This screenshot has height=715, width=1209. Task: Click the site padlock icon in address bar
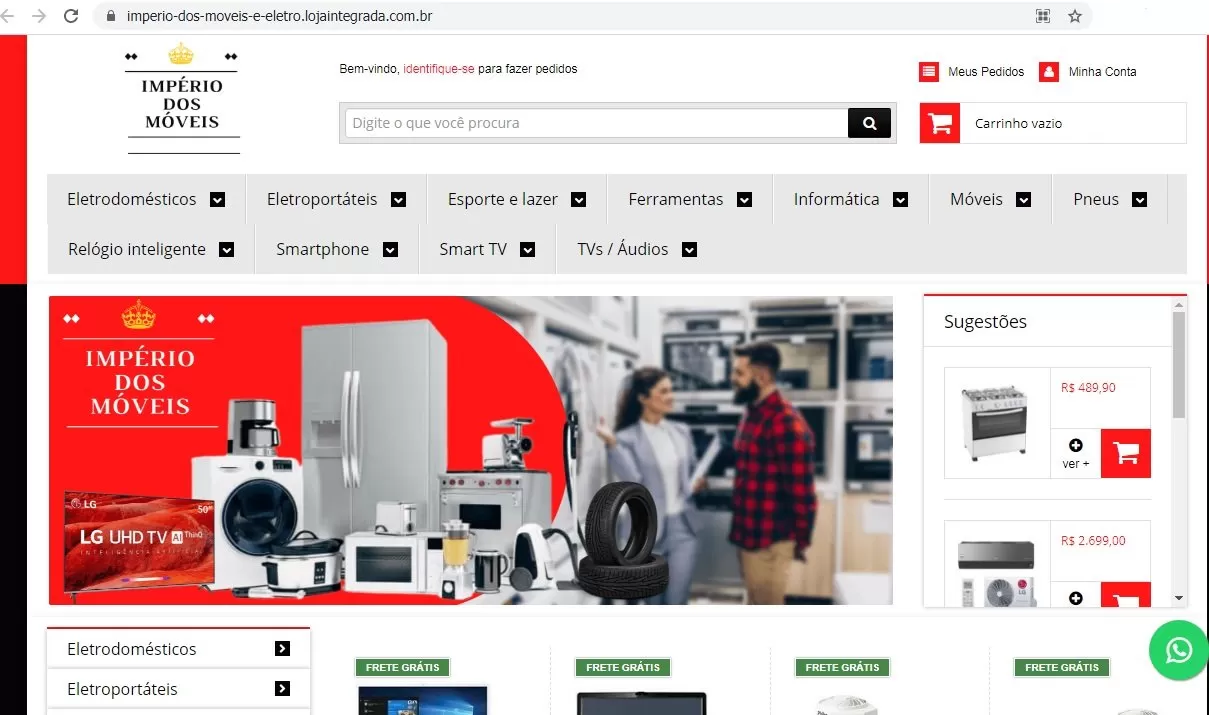[x=110, y=16]
